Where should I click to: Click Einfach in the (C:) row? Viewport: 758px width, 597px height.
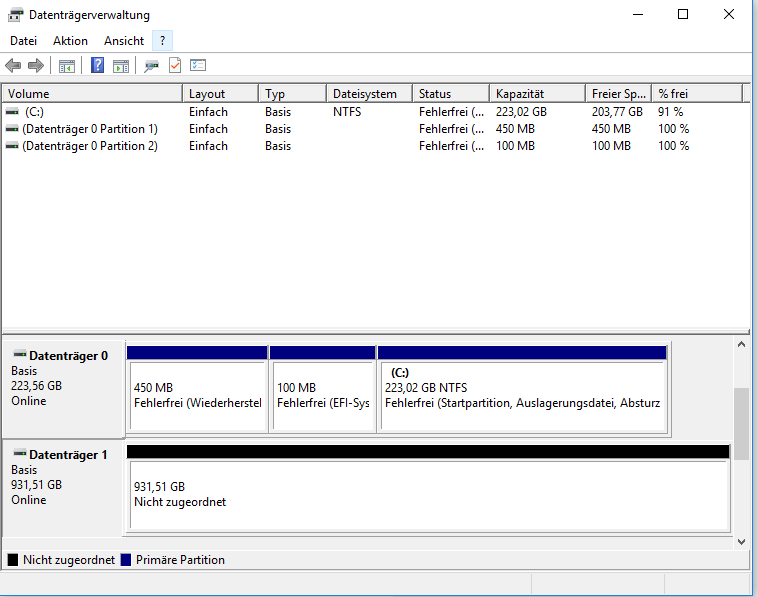pos(208,112)
